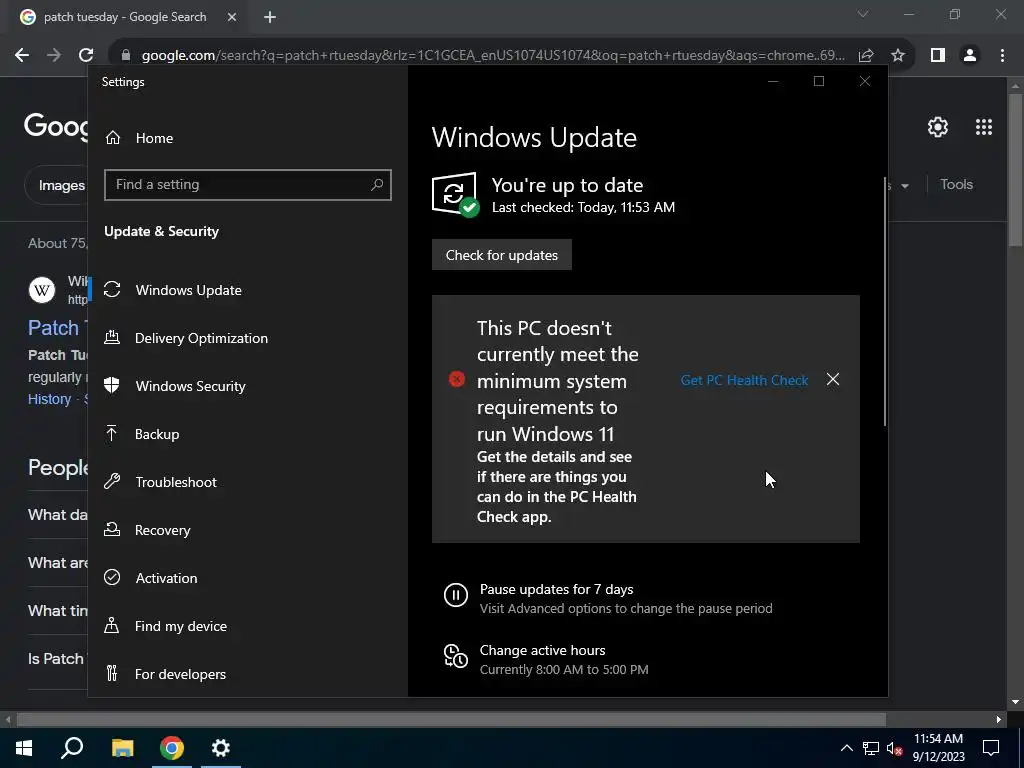Click the Chrome address bar URL
This screenshot has width=1024, height=768.
tap(493, 56)
